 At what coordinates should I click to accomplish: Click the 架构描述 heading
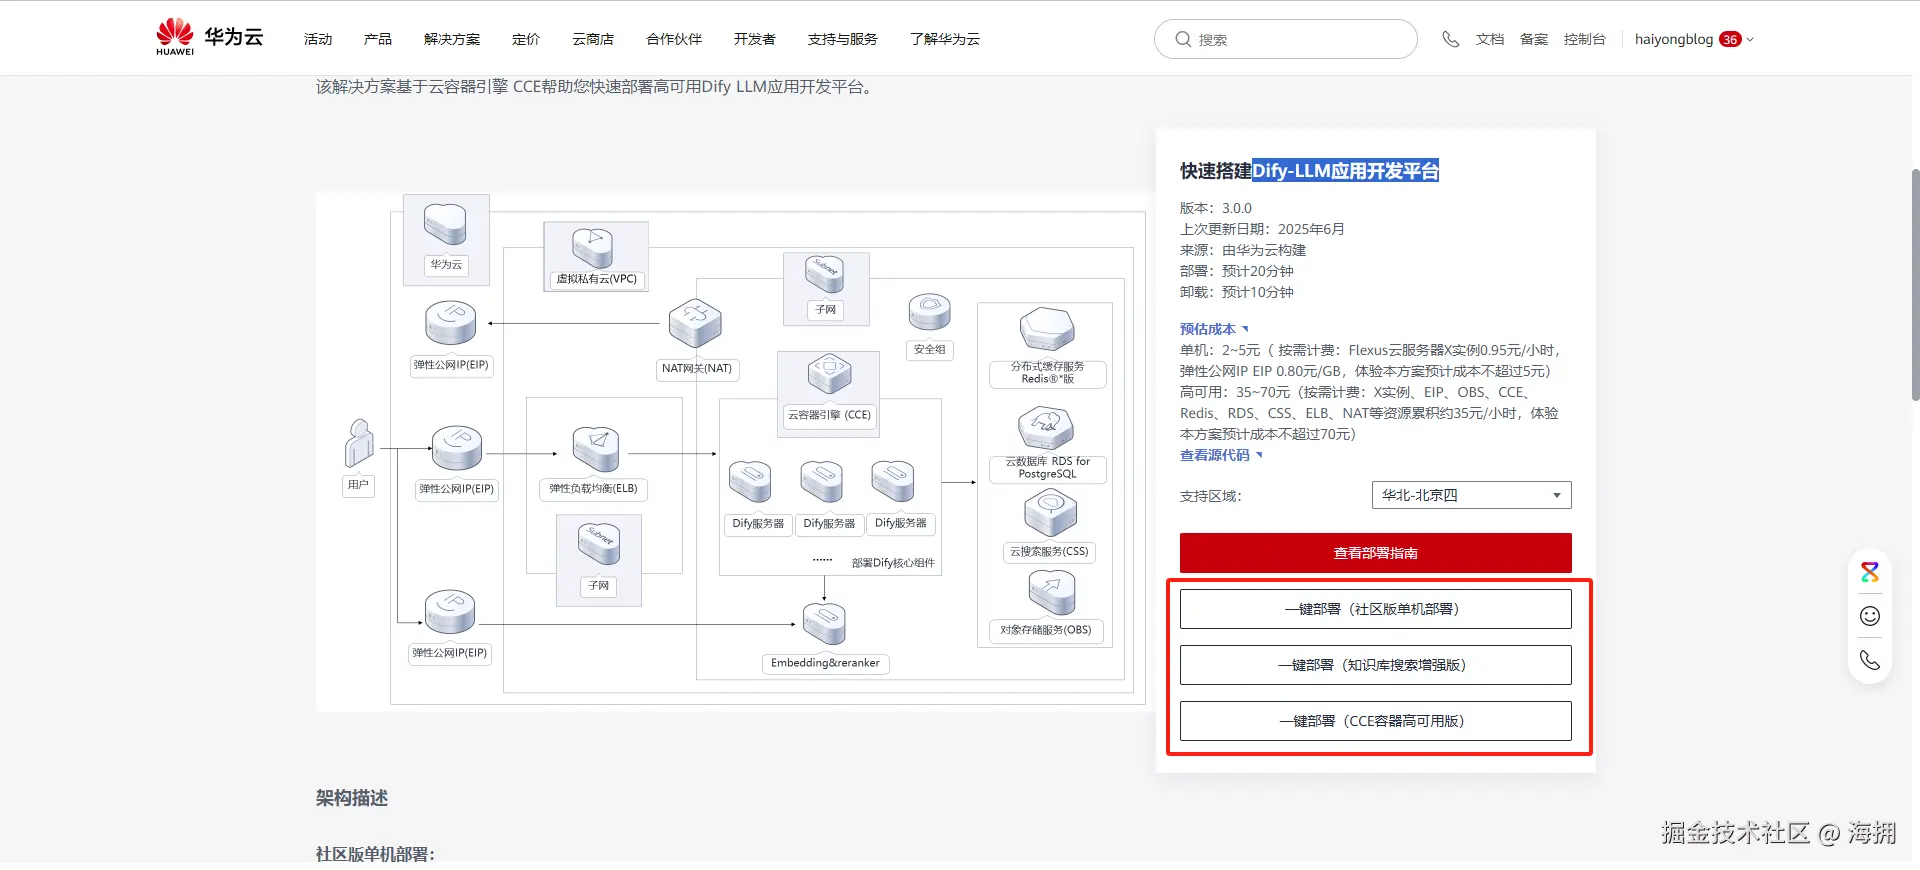pos(352,798)
